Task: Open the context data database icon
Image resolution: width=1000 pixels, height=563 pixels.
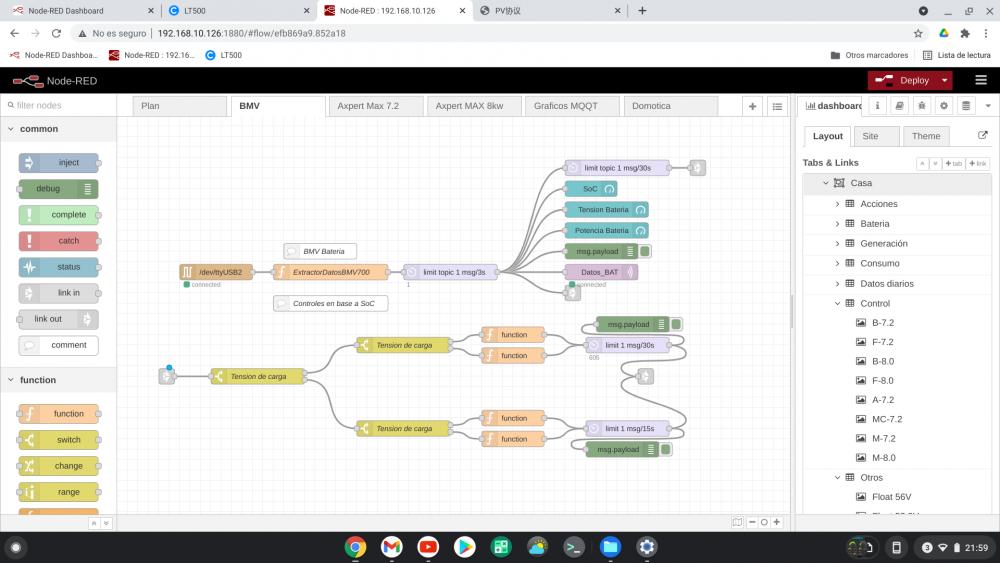Action: click(x=966, y=106)
